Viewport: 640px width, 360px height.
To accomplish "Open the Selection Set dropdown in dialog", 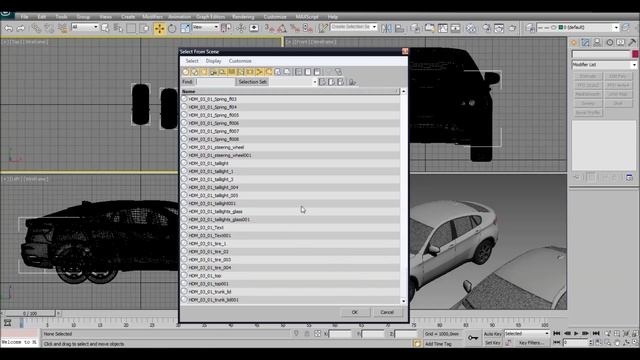I will tap(293, 82).
